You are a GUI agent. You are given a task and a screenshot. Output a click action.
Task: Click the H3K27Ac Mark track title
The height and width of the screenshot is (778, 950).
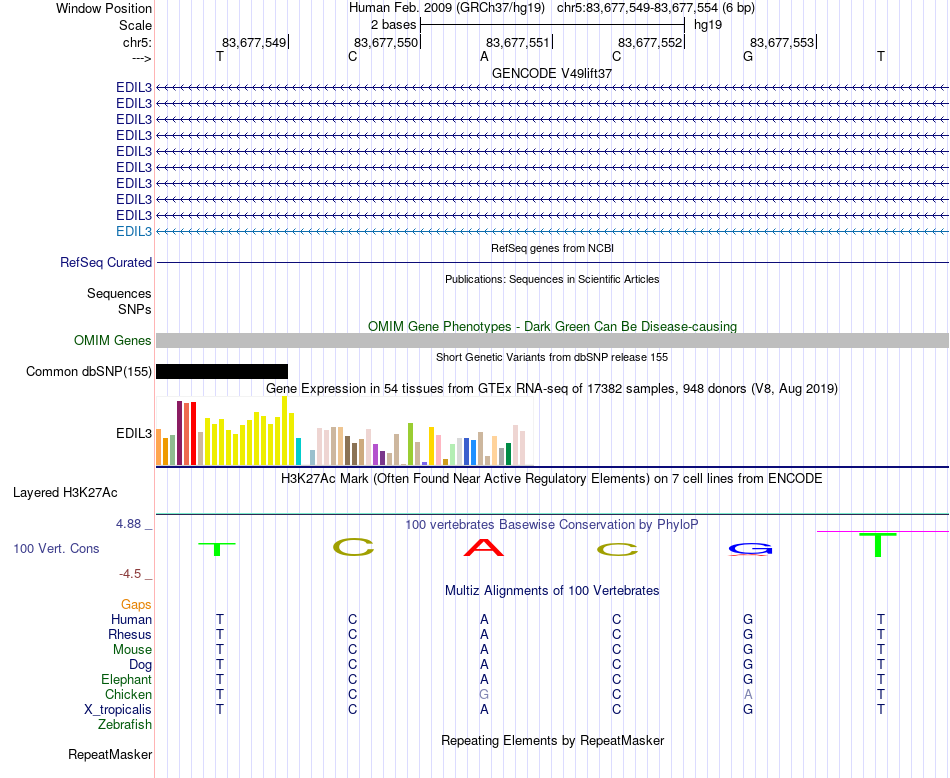(552, 479)
